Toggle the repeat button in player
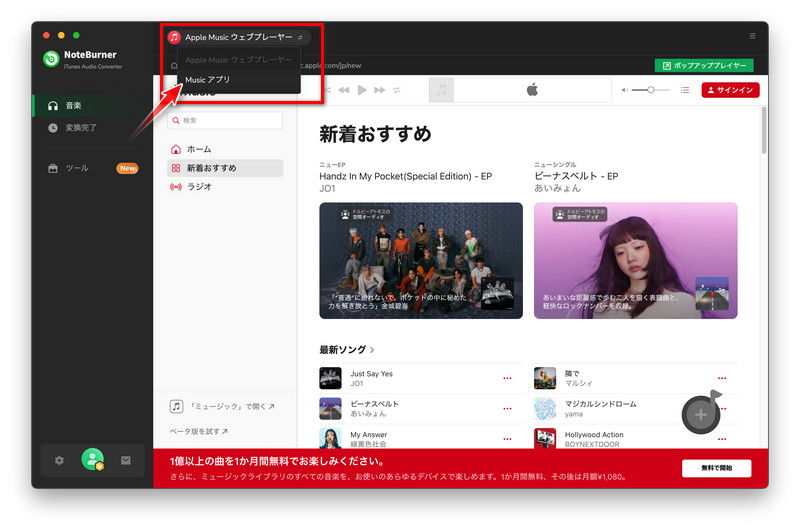The image size is (800, 530). point(397,90)
